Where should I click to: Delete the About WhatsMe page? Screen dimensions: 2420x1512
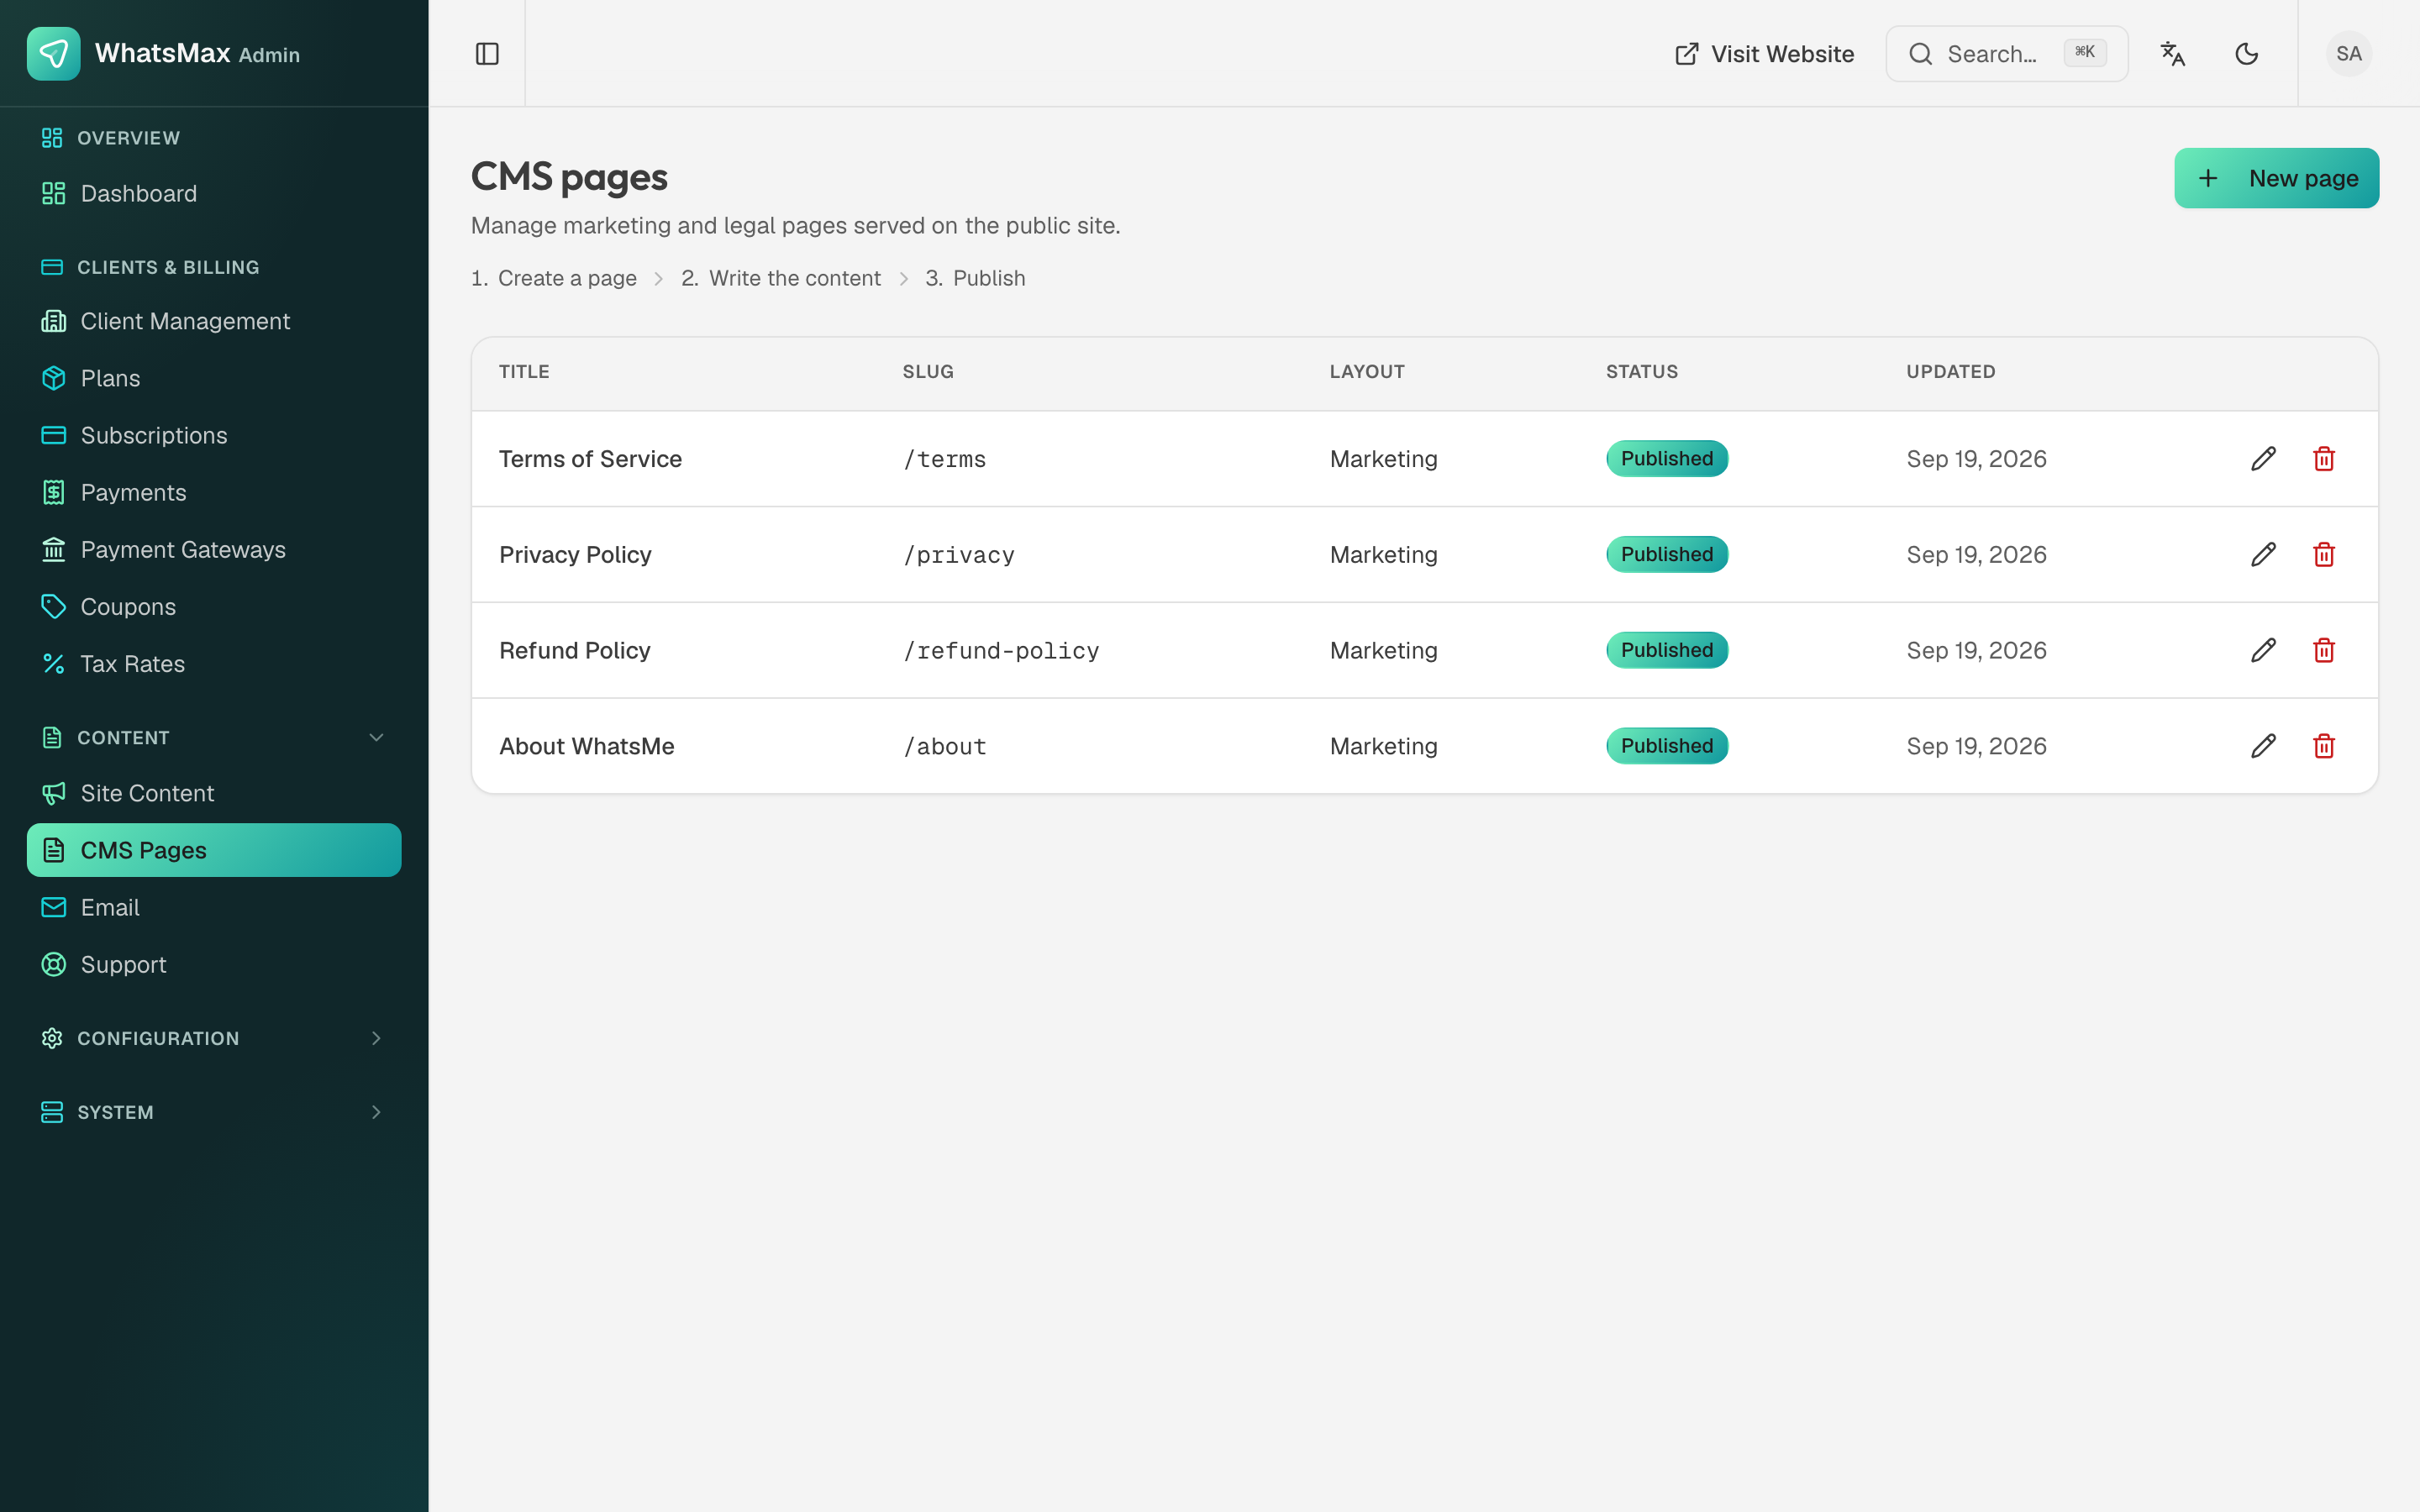[x=2324, y=746]
